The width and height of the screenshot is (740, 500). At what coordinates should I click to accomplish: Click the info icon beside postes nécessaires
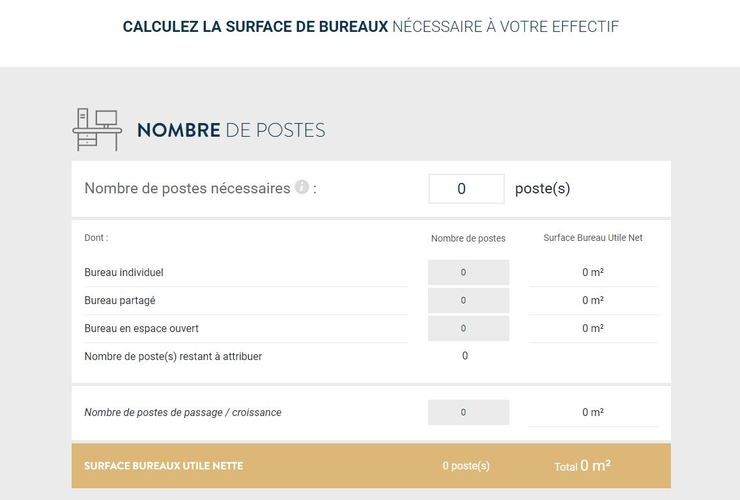click(x=302, y=187)
